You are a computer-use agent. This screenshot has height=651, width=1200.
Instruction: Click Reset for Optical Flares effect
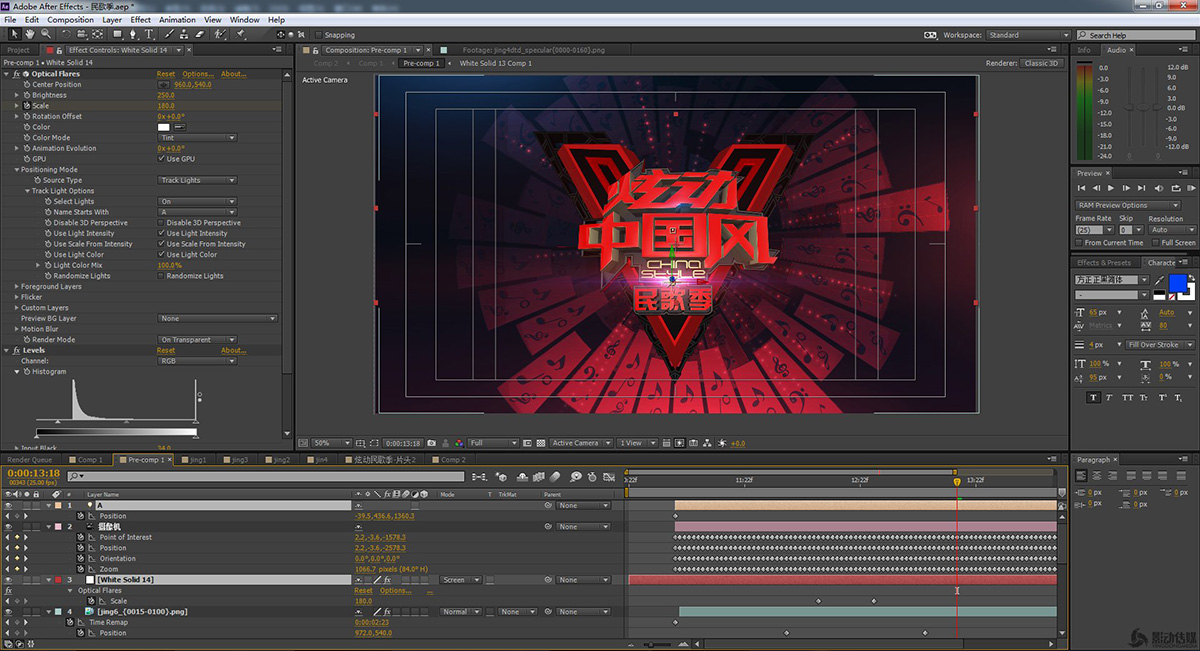coord(165,74)
